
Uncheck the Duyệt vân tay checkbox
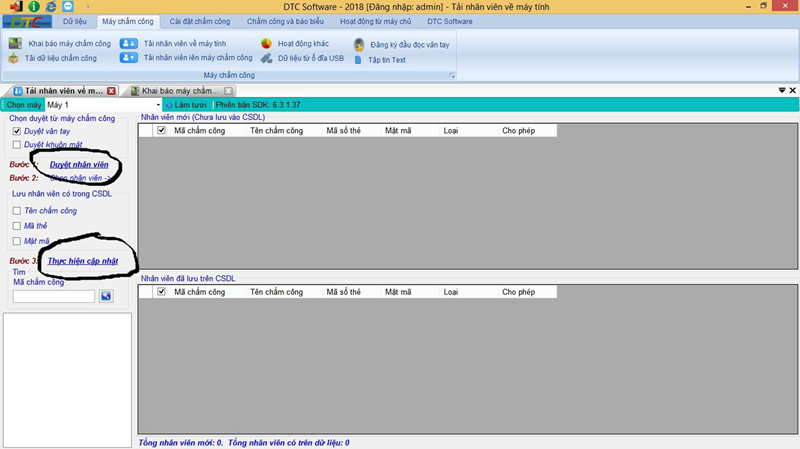point(16,131)
